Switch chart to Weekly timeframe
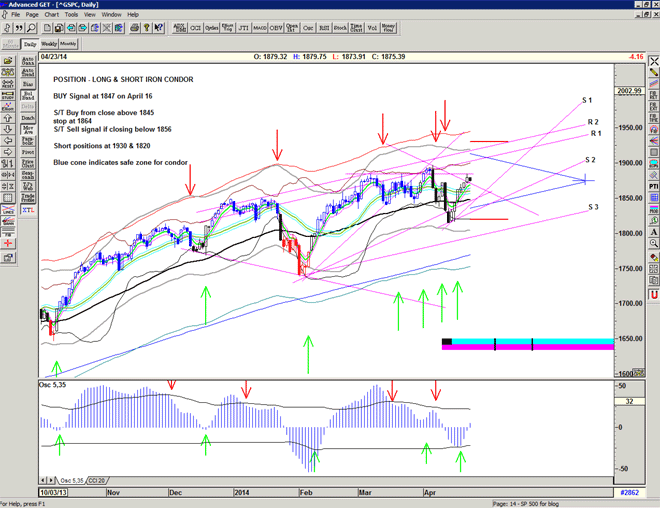The image size is (660, 508). pyautogui.click(x=49, y=44)
